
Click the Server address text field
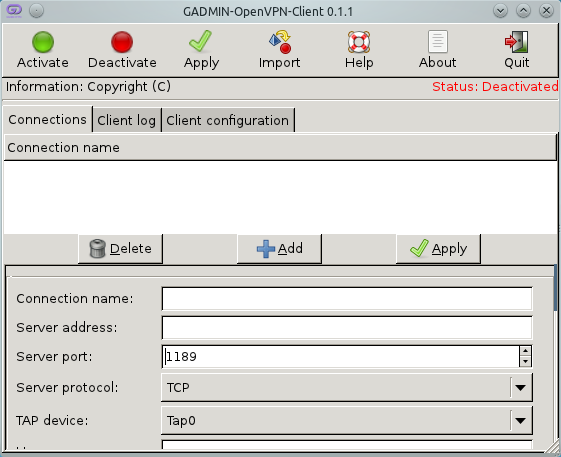pos(347,327)
